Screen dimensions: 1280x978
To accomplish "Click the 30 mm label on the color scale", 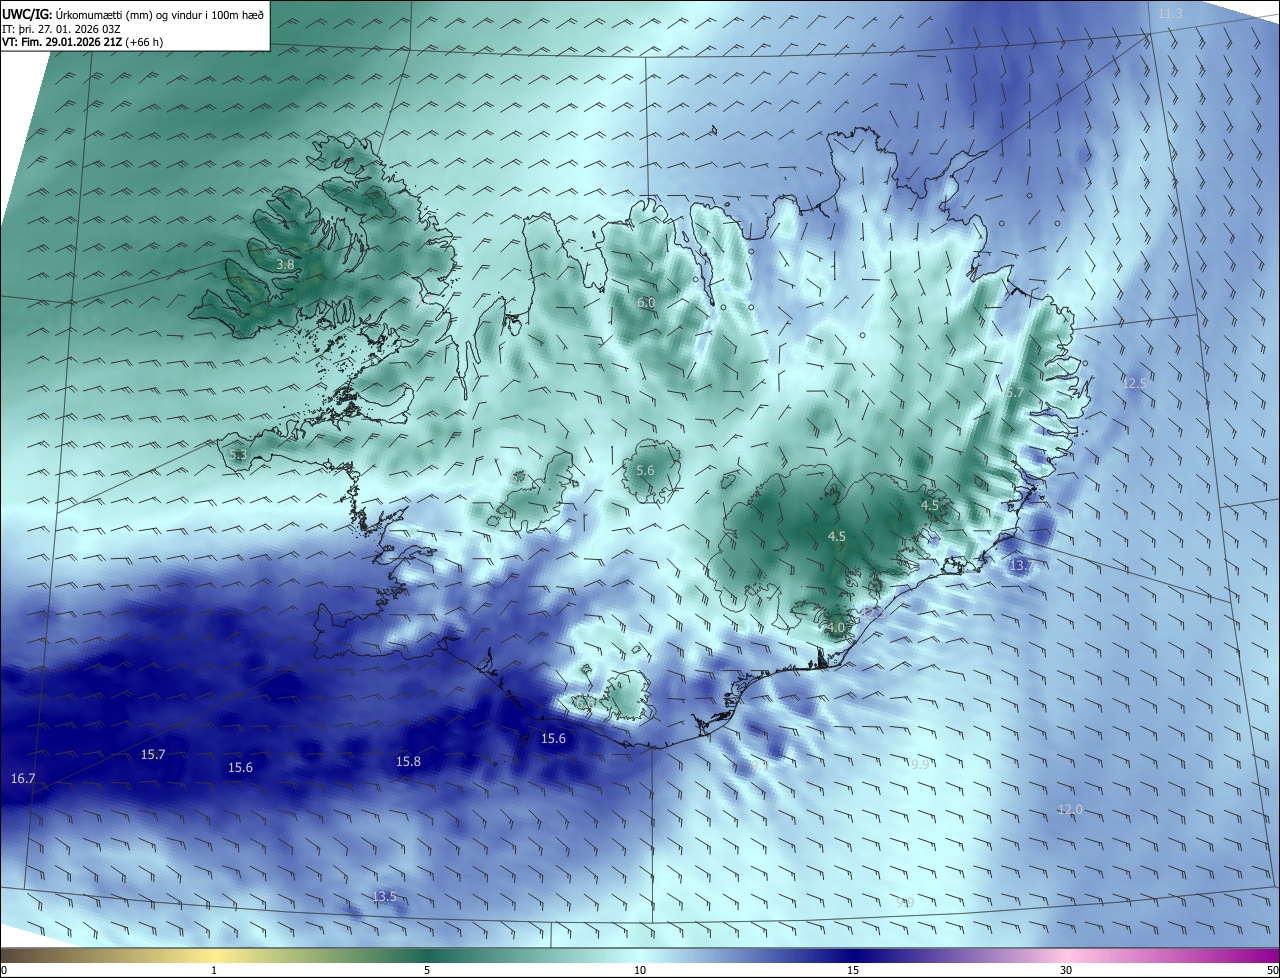I will 1066,970.
